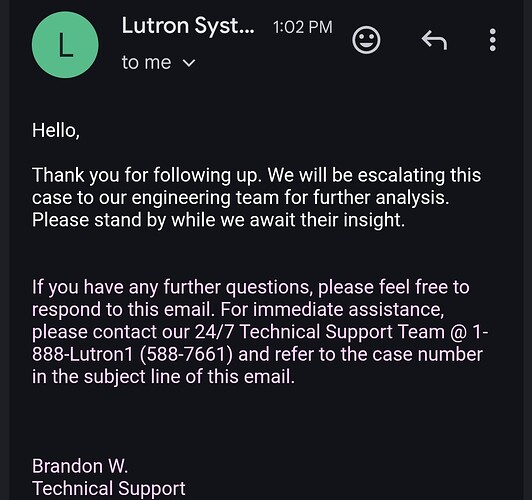
Task: Expand recipient details chevron beside 'to me'
Action: click(x=189, y=63)
